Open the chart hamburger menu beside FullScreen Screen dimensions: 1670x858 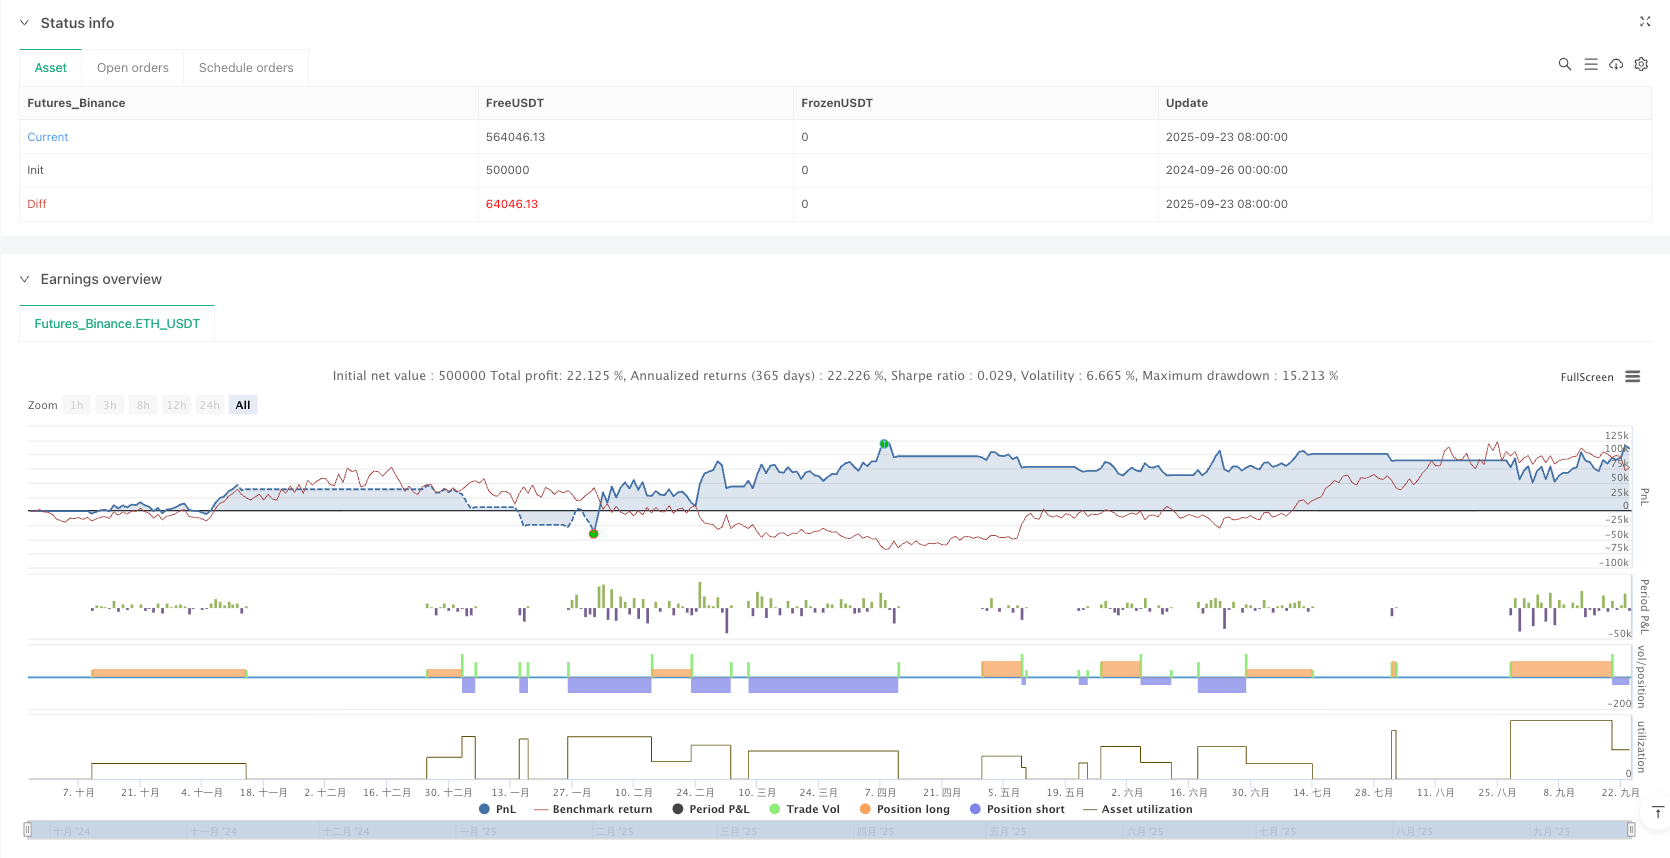point(1633,377)
